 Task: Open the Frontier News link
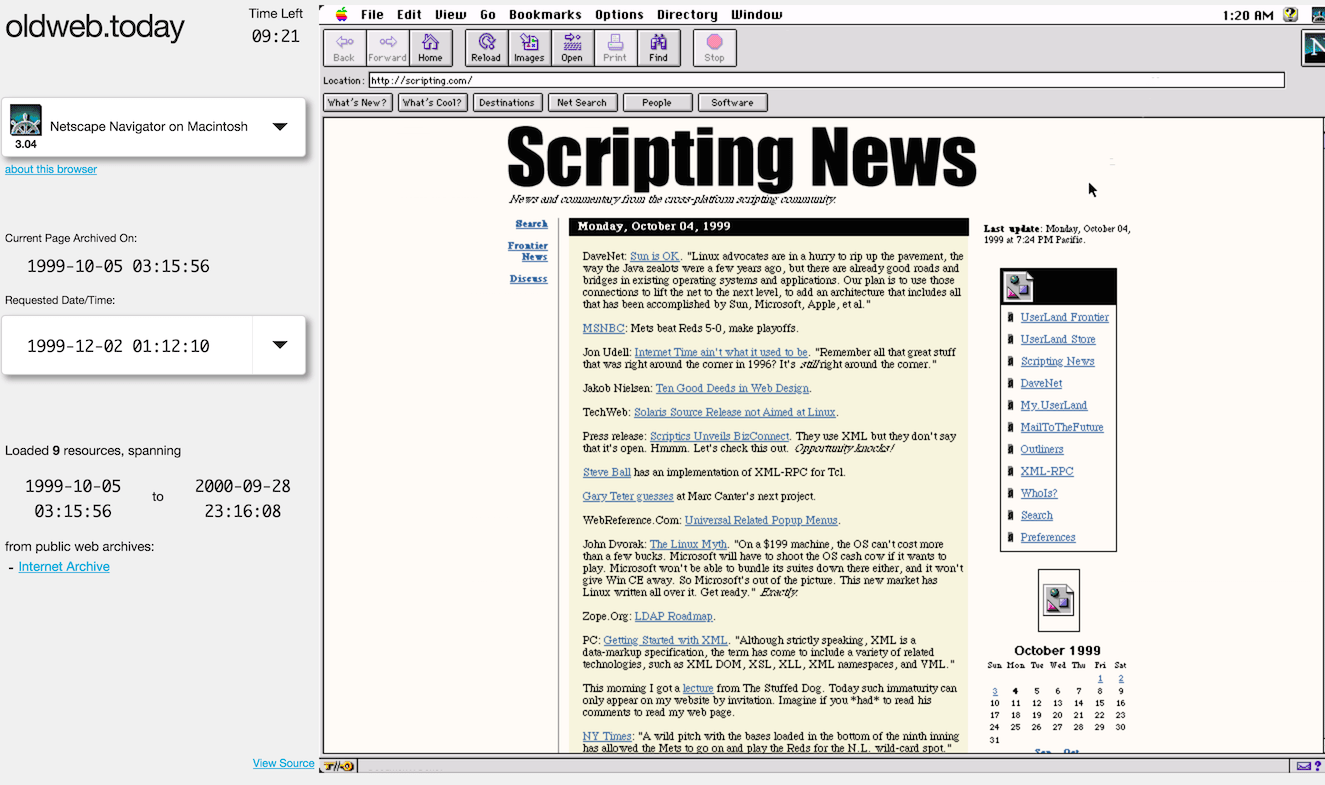click(527, 251)
